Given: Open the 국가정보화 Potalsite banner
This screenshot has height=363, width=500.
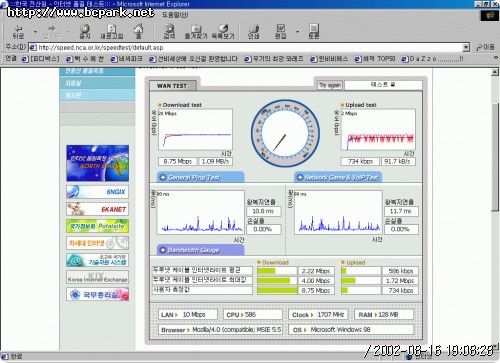Looking at the screenshot, I should [97, 226].
